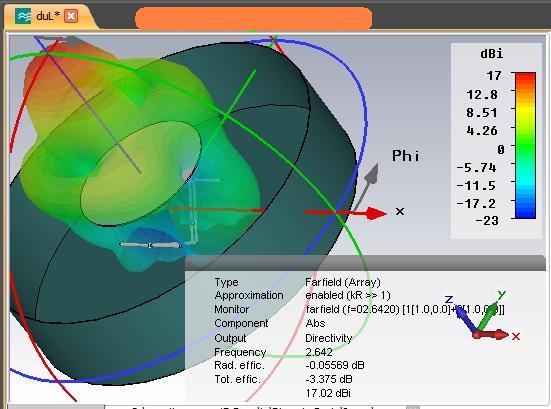This screenshot has height=409, width=551.
Task: Click the red x-axis arrowhead
Action: pyautogui.click(x=376, y=213)
